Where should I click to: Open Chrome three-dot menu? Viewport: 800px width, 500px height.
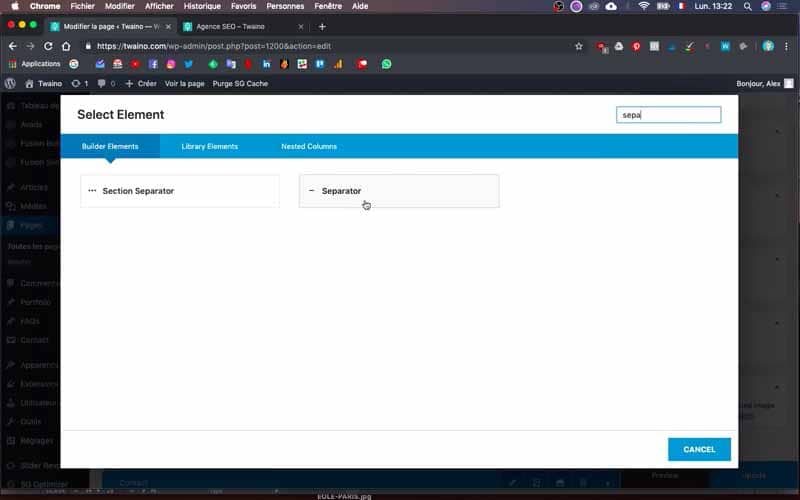tap(786, 46)
